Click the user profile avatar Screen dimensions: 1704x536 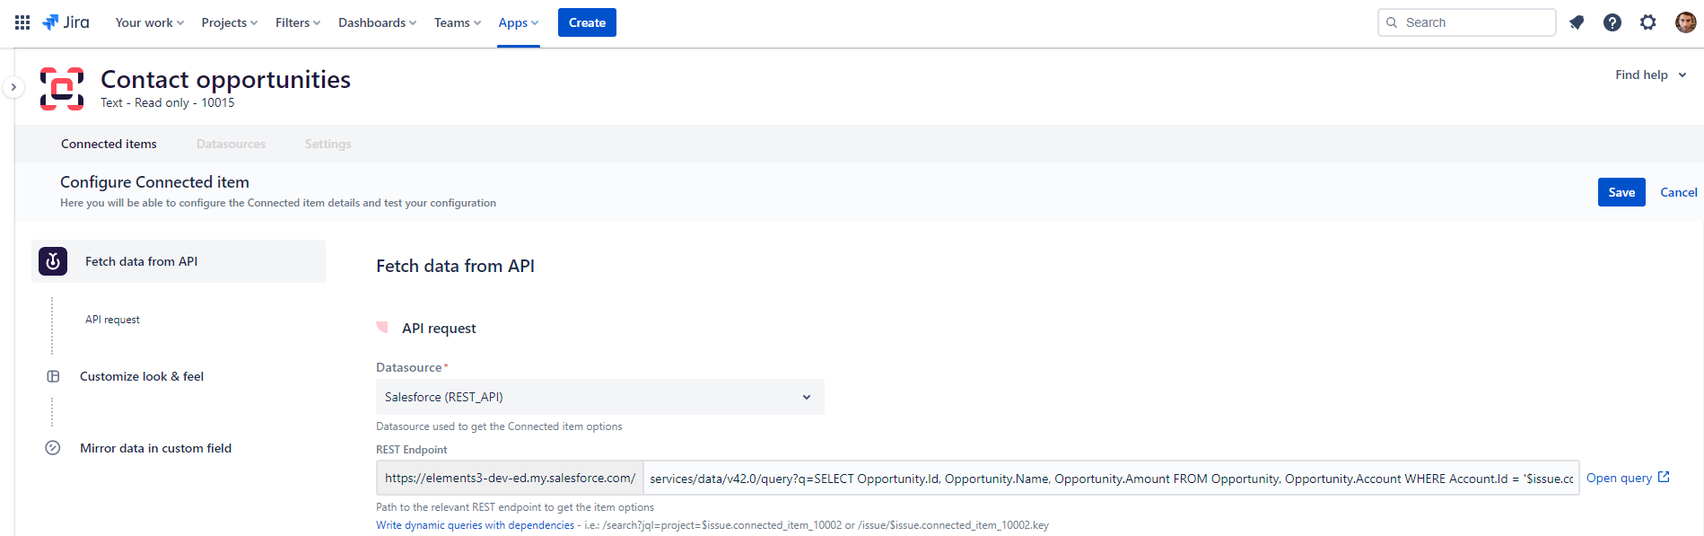pyautogui.click(x=1685, y=22)
